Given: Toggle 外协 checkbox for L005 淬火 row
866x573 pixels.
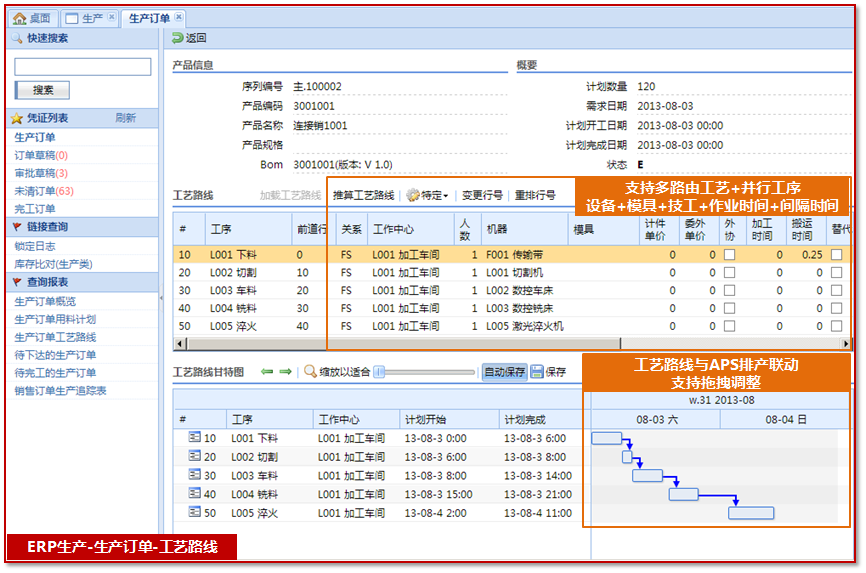Looking at the screenshot, I should point(730,326).
